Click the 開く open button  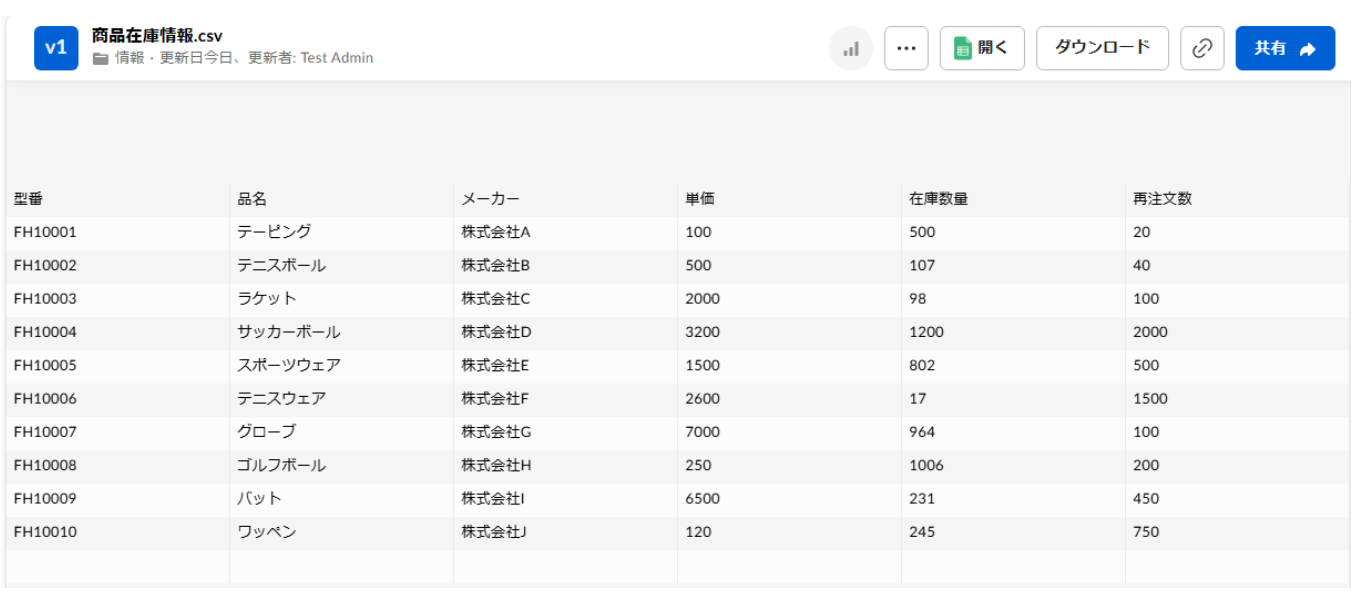[x=981, y=48]
